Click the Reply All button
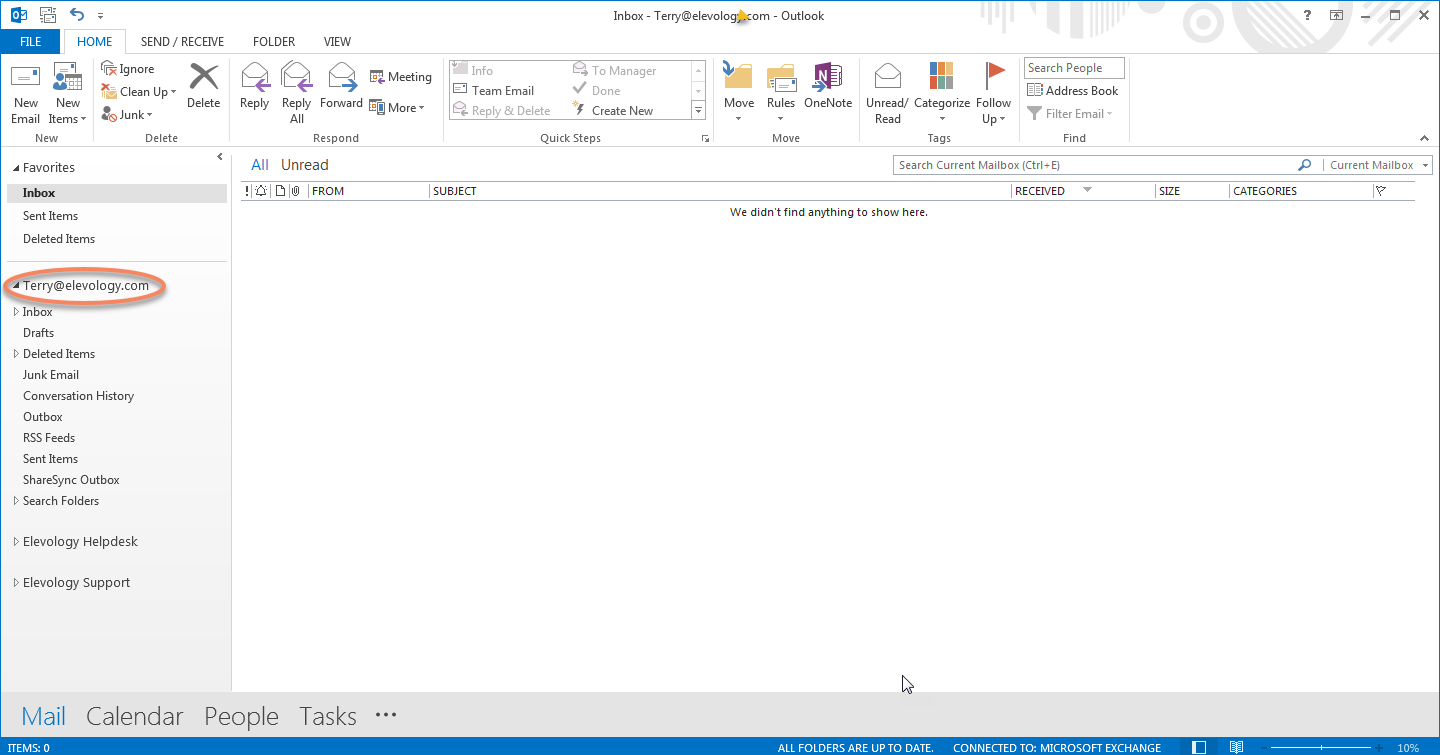Screen dimensions: 1440x755 (x=297, y=93)
